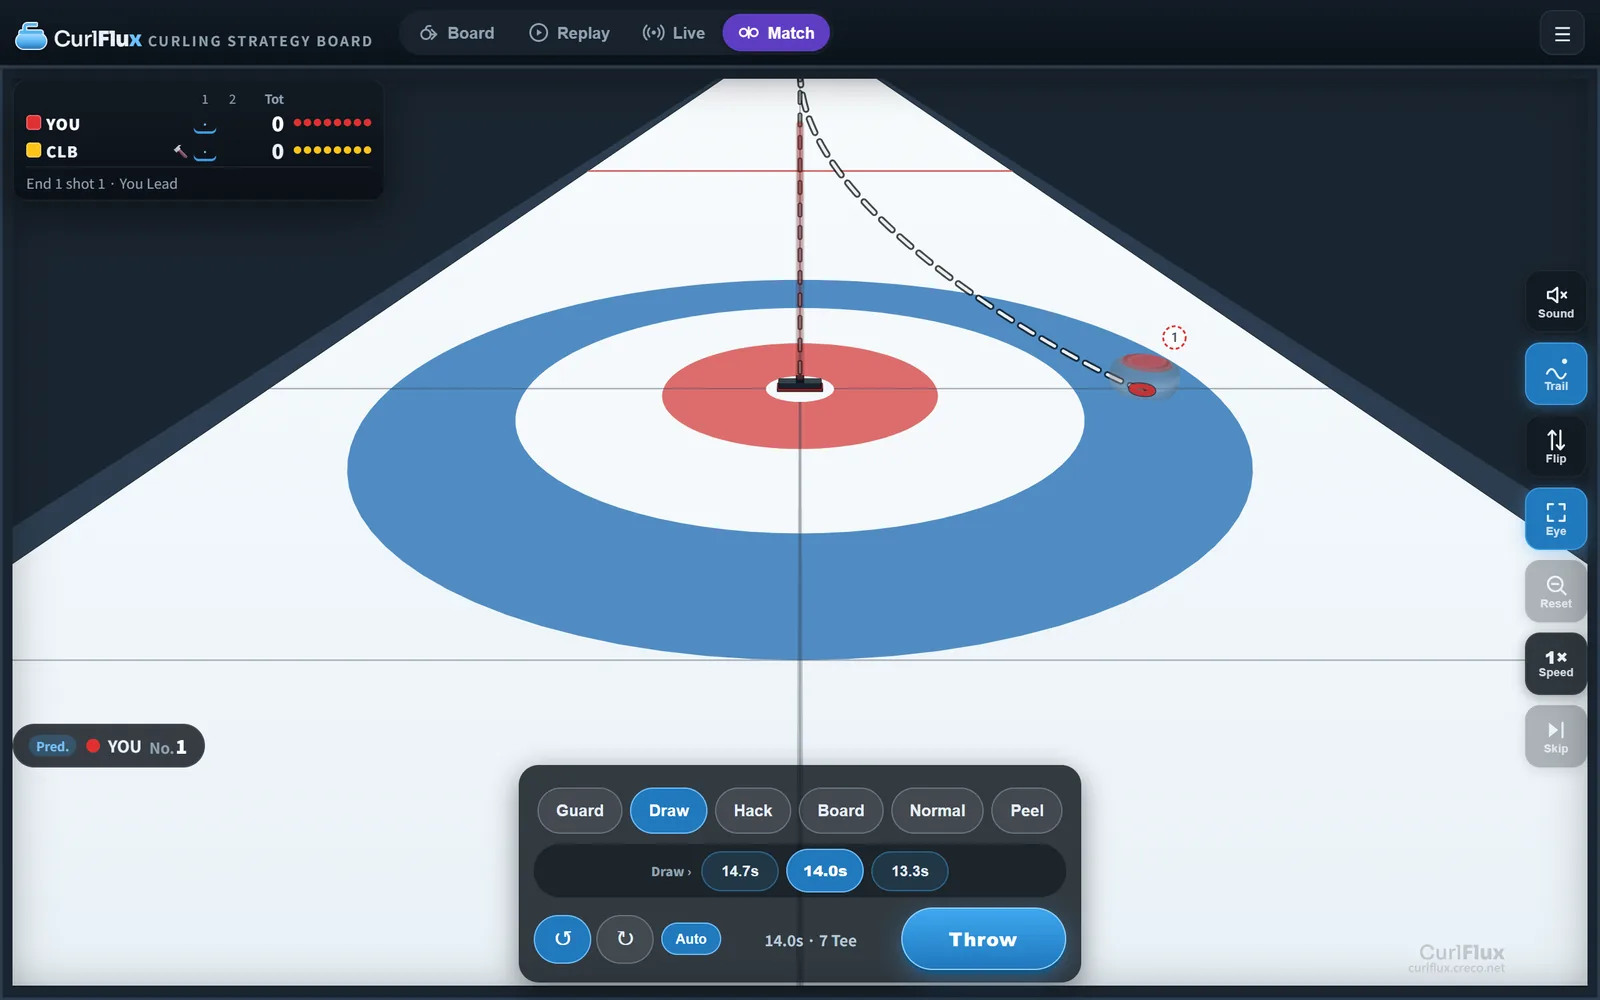1600x1000 pixels.
Task: Select the Hack weight option
Action: tap(753, 811)
